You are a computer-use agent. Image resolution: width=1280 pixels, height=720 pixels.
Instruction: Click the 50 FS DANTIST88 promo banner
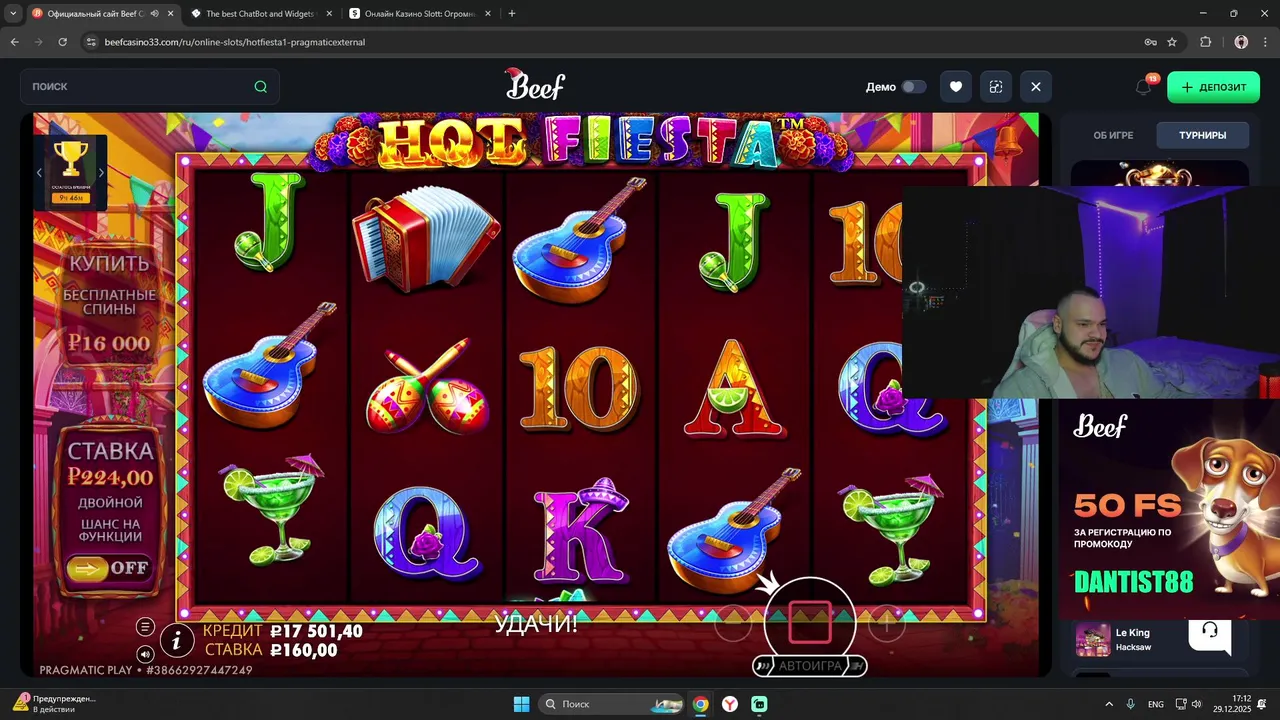[1169, 510]
